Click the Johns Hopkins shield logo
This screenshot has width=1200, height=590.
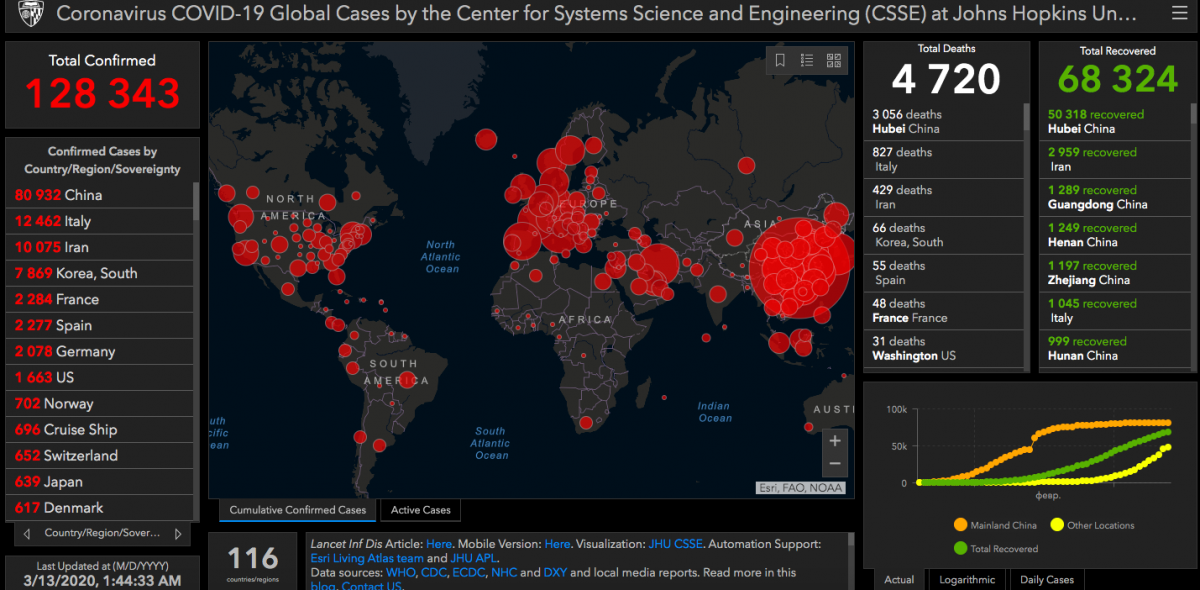click(x=31, y=15)
